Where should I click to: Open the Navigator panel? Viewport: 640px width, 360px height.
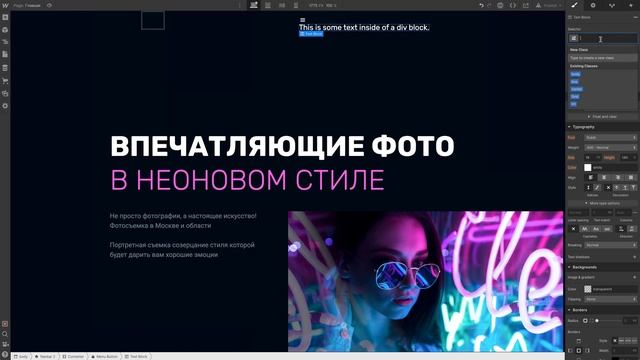(5, 42)
